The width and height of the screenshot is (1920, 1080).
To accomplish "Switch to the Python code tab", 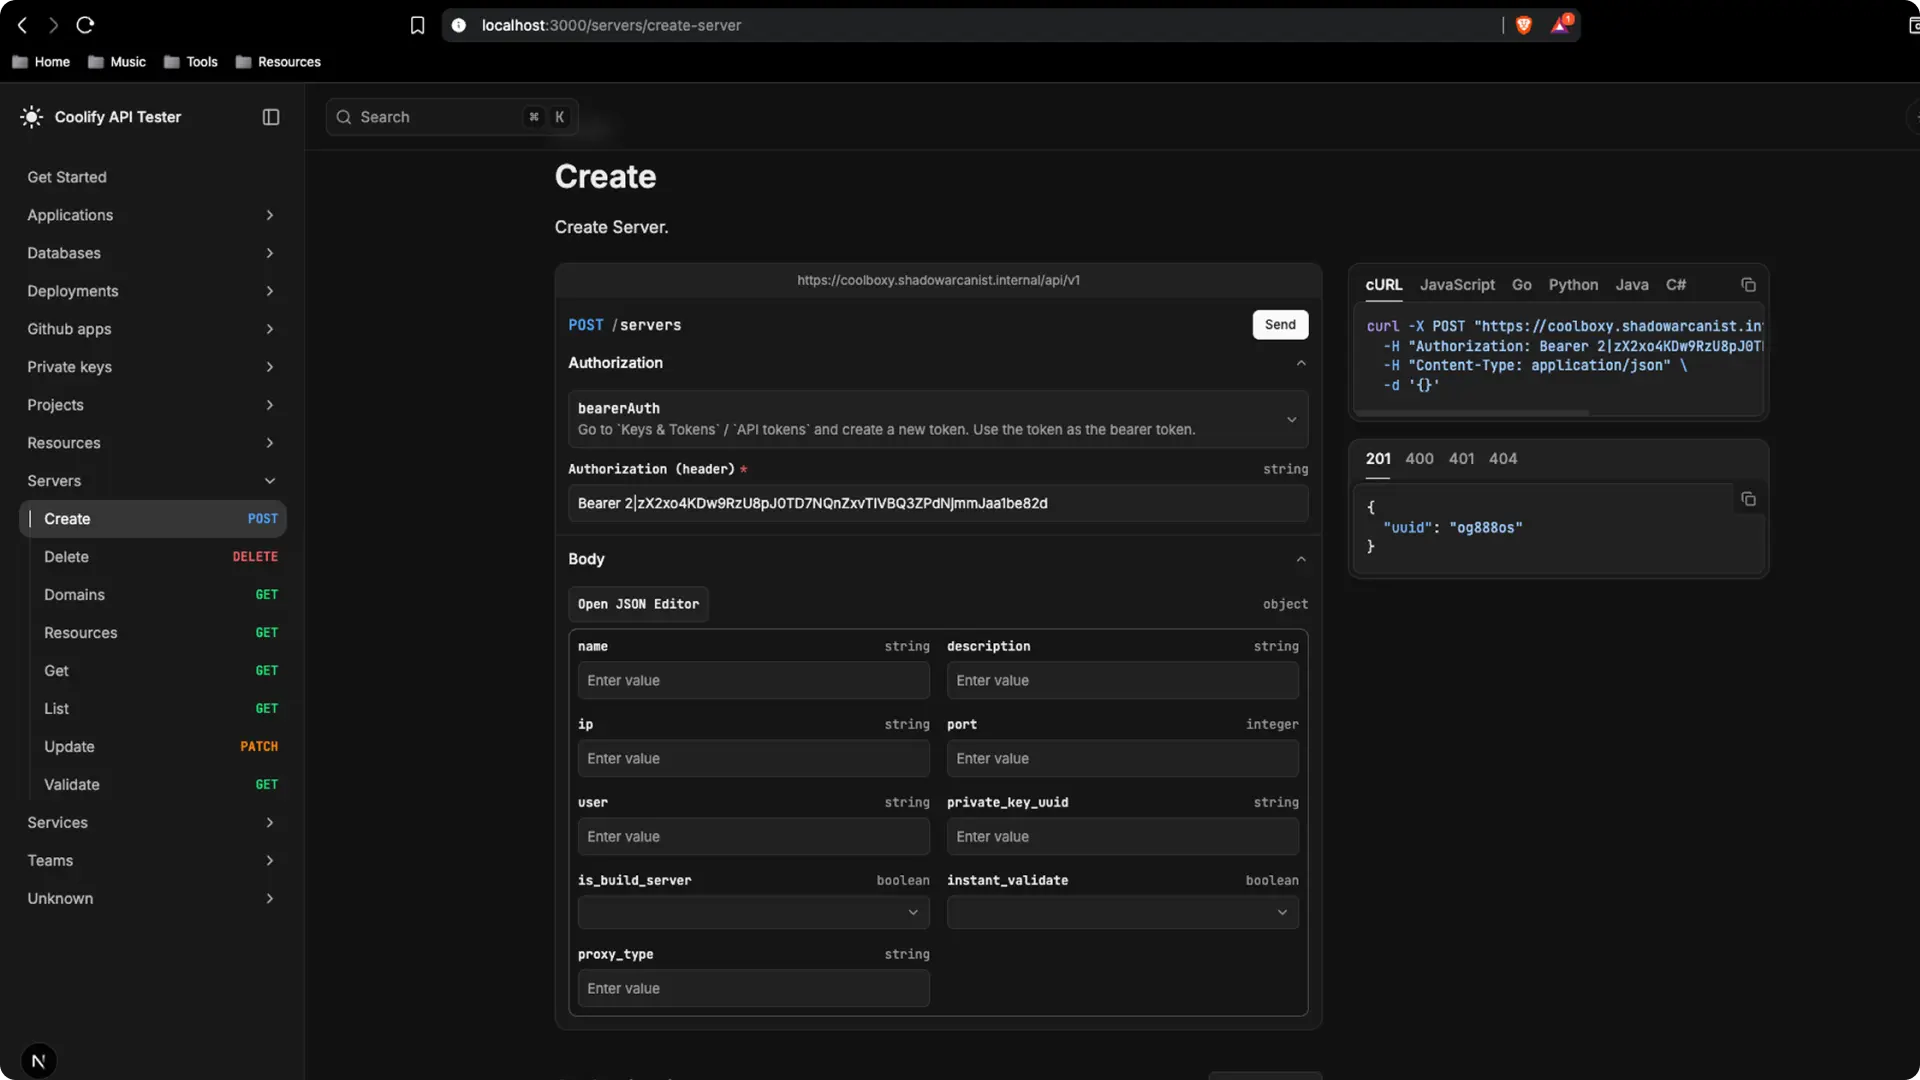I will [1573, 285].
